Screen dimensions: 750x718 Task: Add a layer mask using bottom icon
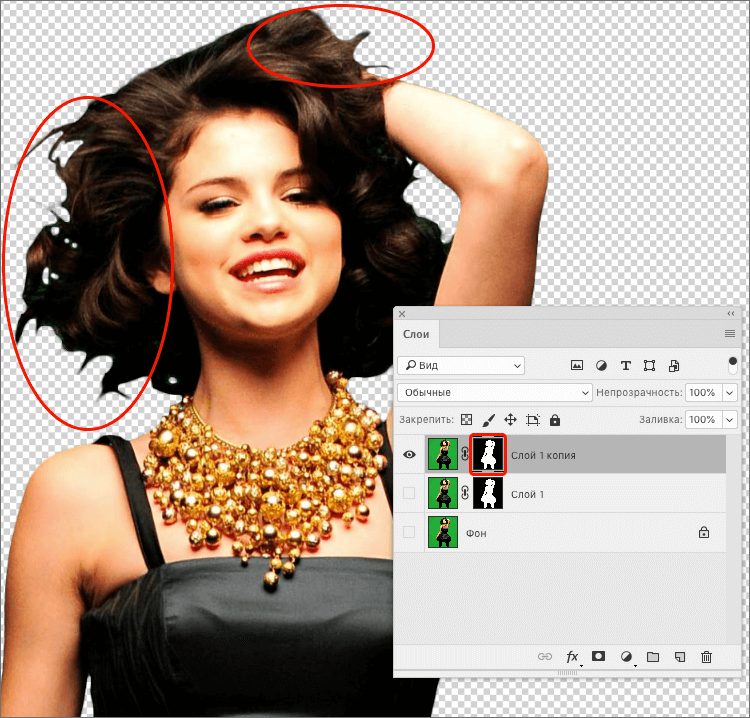[600, 657]
